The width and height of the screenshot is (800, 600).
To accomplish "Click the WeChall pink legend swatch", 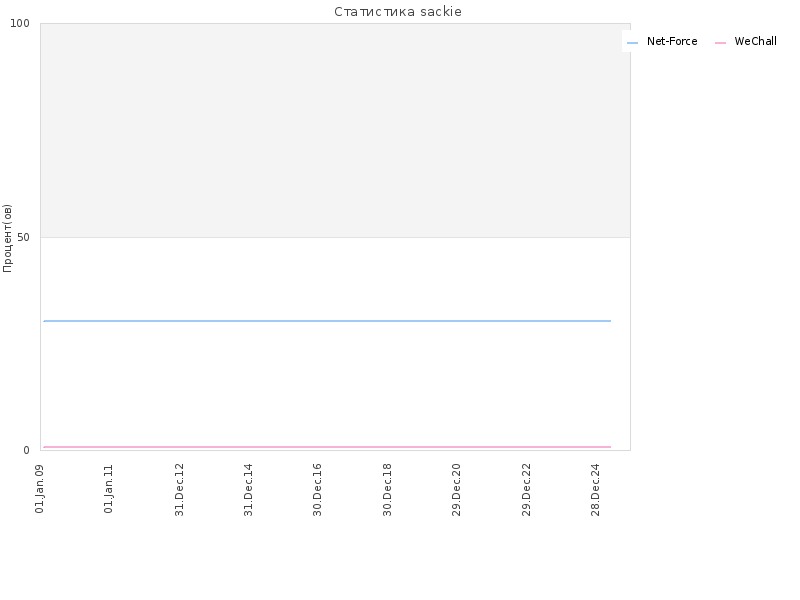I will point(720,43).
